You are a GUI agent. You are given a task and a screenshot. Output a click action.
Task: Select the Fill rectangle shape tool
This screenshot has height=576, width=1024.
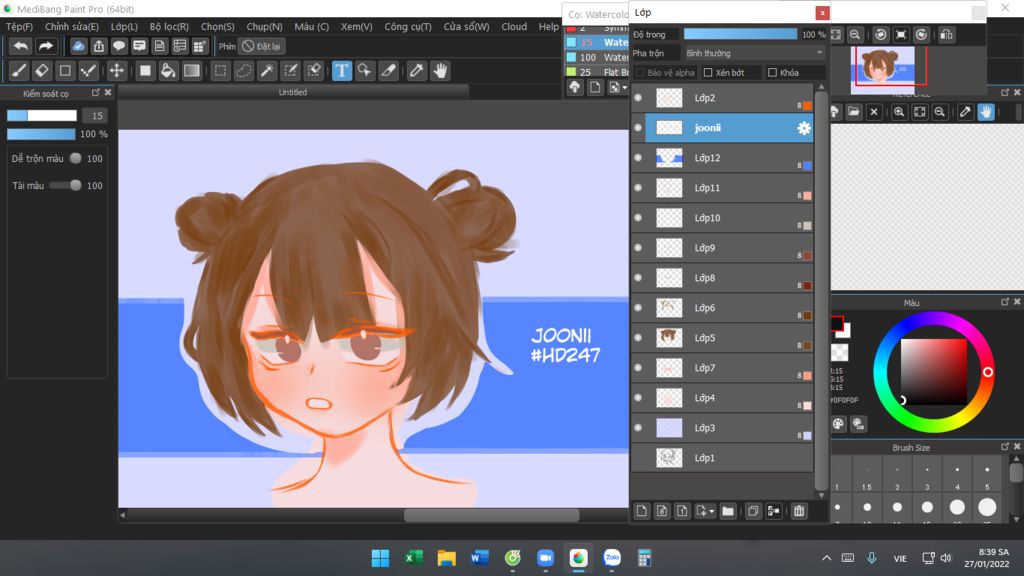(x=145, y=71)
